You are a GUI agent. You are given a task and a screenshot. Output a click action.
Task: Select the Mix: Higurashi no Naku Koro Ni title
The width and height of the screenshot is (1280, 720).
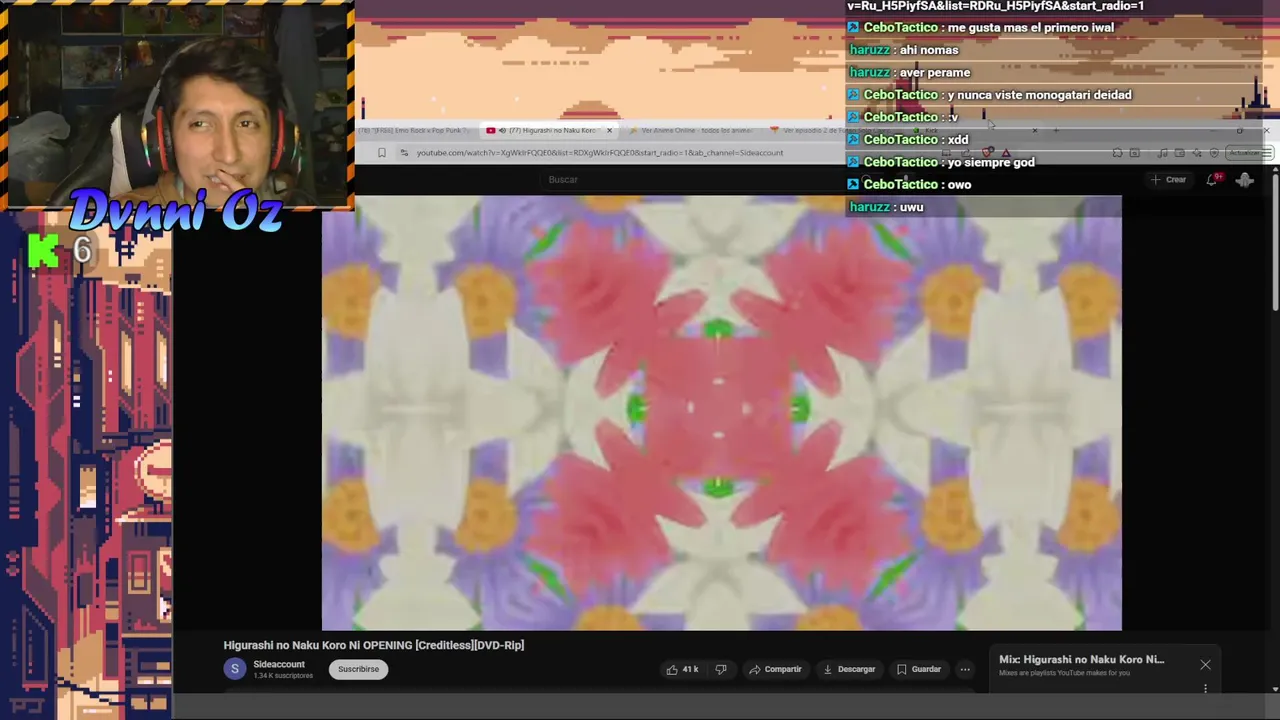tap(1081, 660)
